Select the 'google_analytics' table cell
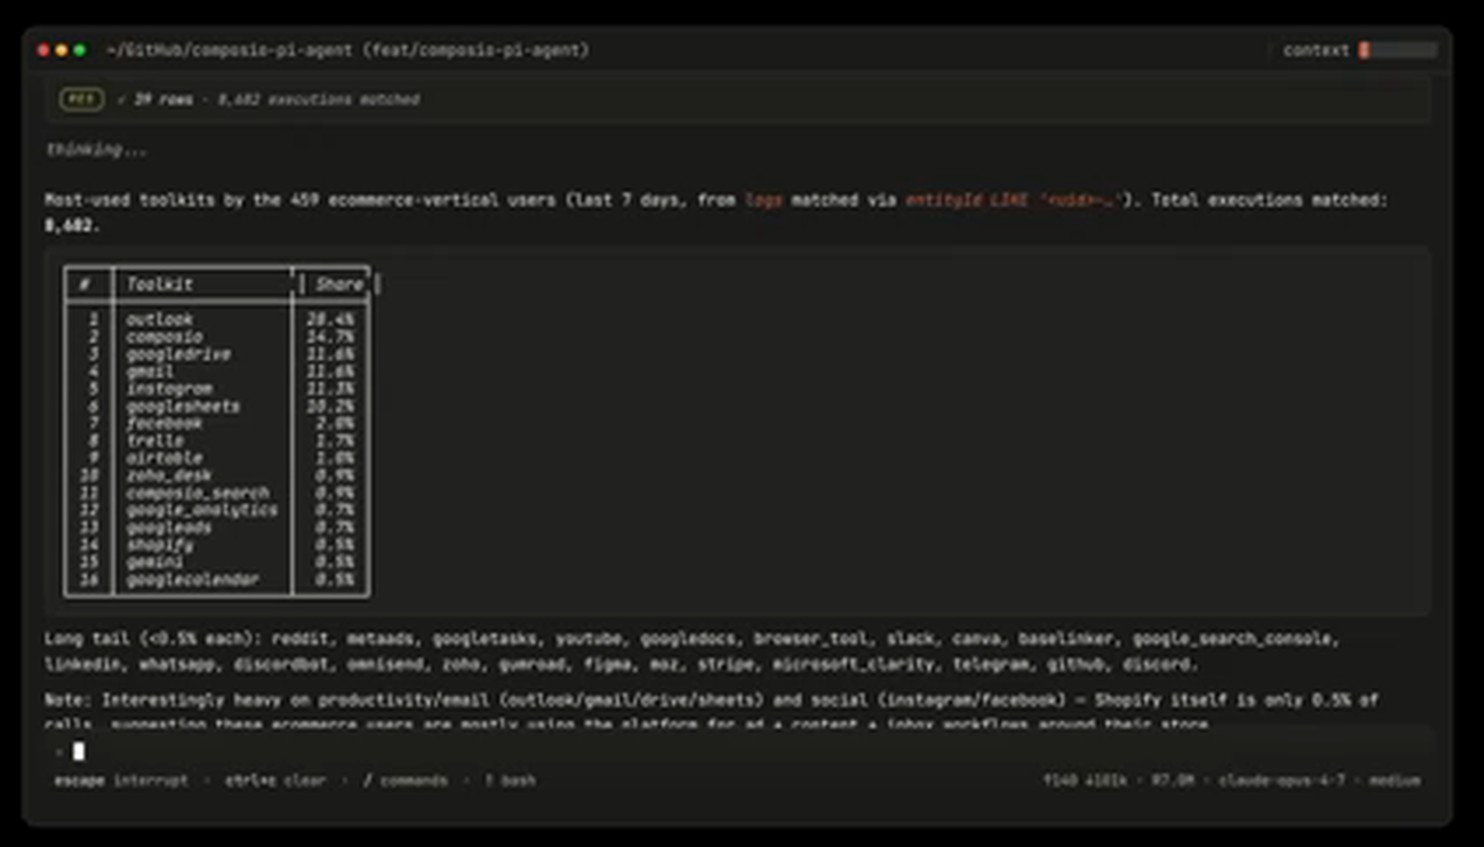Viewport: 1484px width, 847px height. click(202, 510)
